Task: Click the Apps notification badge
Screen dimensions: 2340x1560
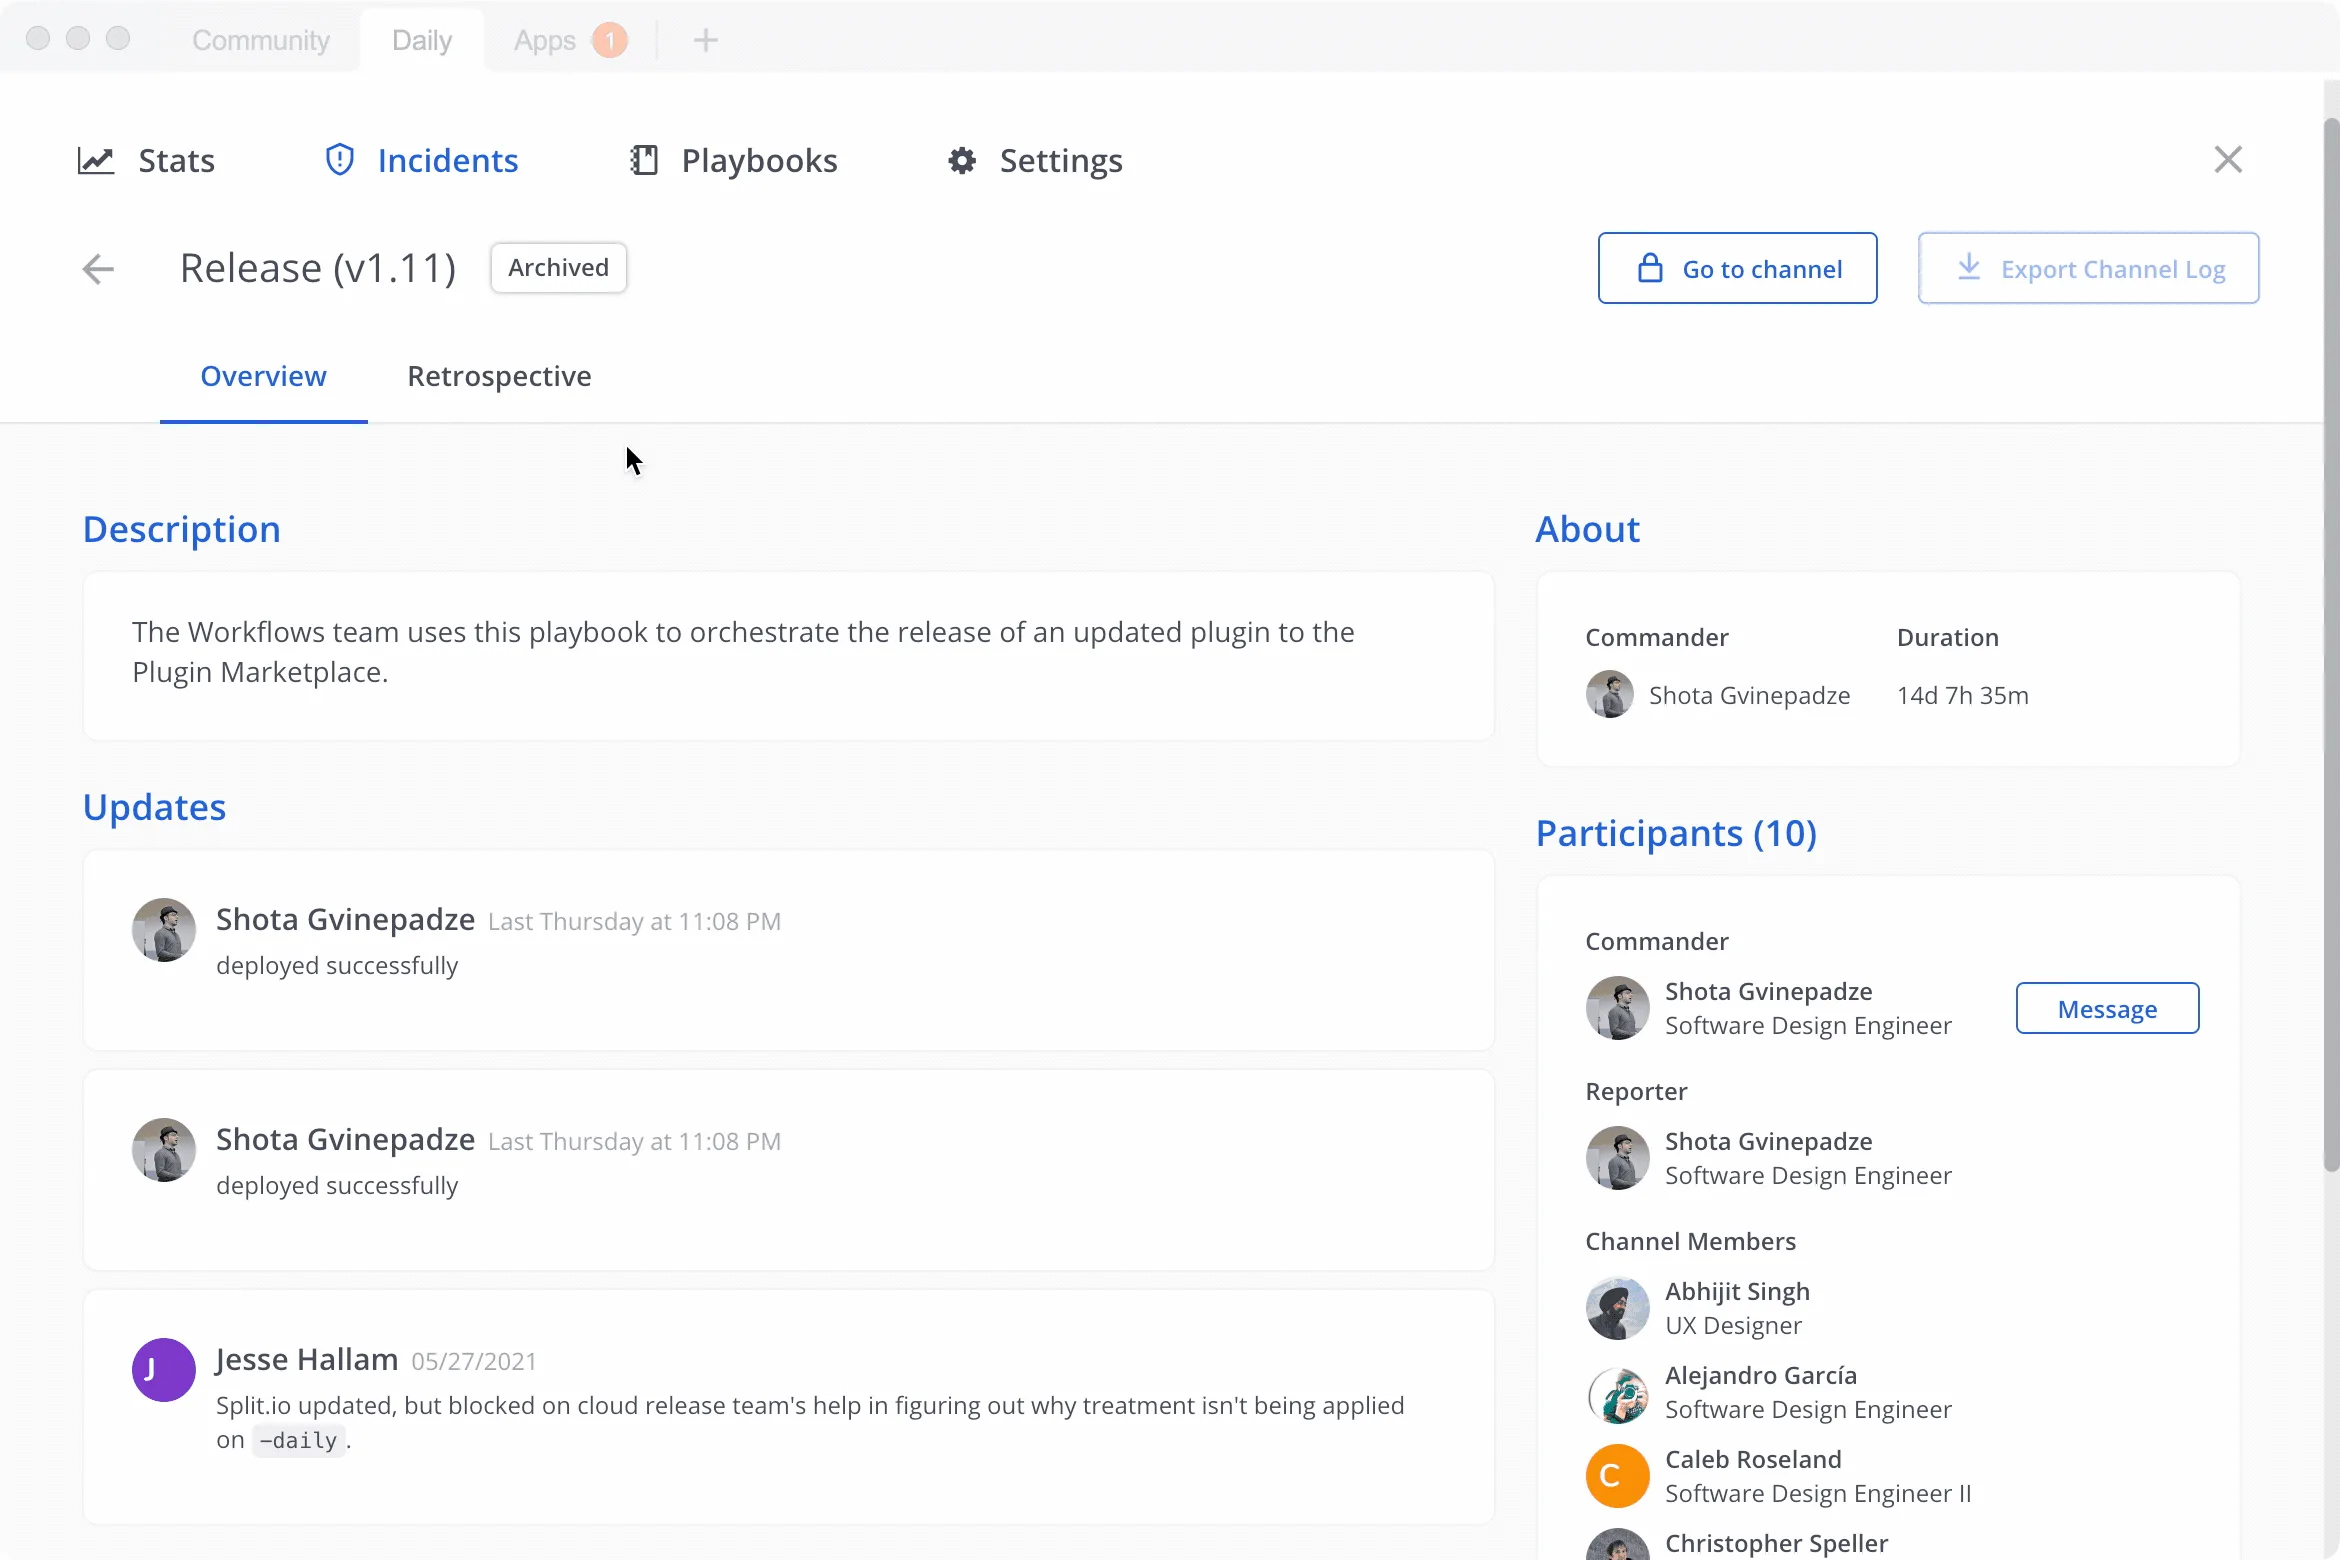Action: click(x=609, y=41)
